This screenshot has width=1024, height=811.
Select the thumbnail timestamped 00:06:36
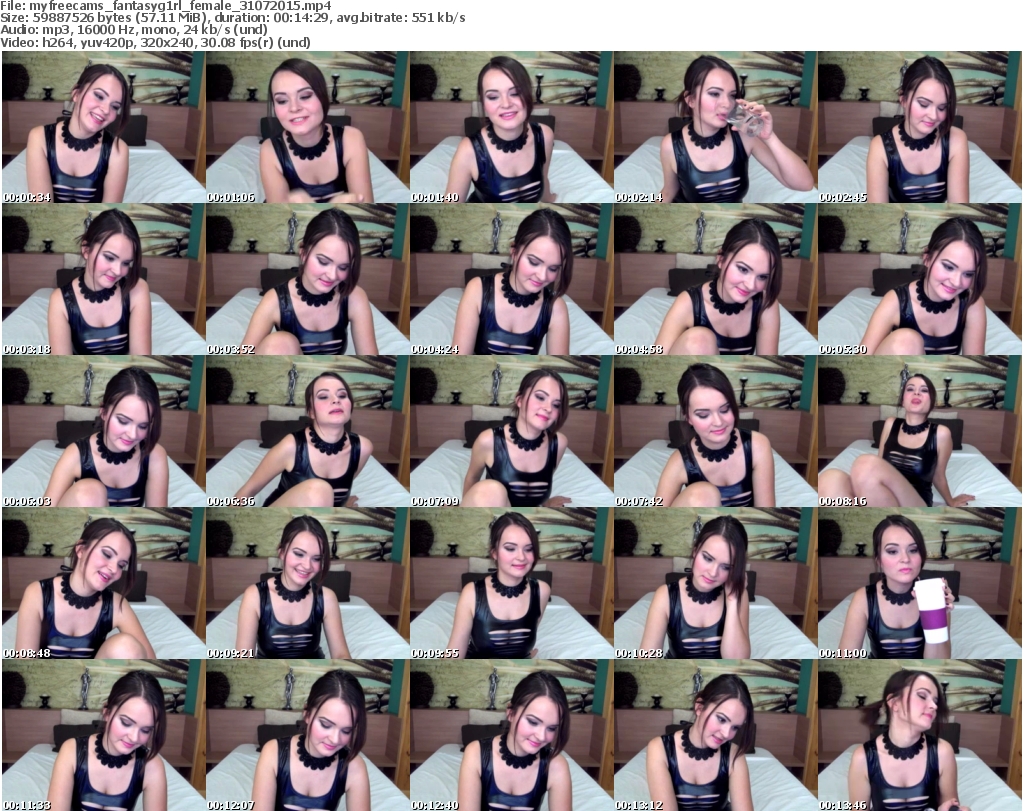click(x=308, y=432)
